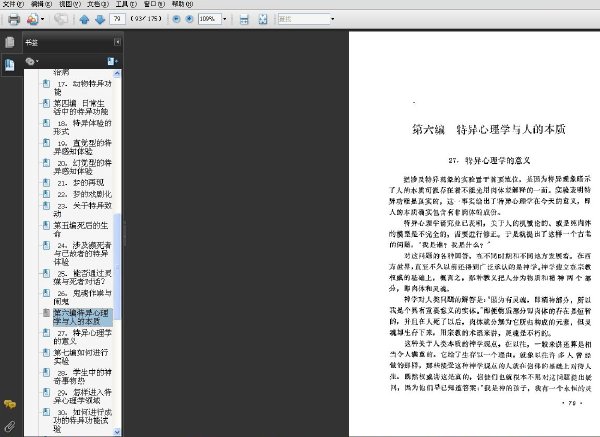Select bookmark '20. 幻觉型的特异感知体验'

[x=82, y=167]
